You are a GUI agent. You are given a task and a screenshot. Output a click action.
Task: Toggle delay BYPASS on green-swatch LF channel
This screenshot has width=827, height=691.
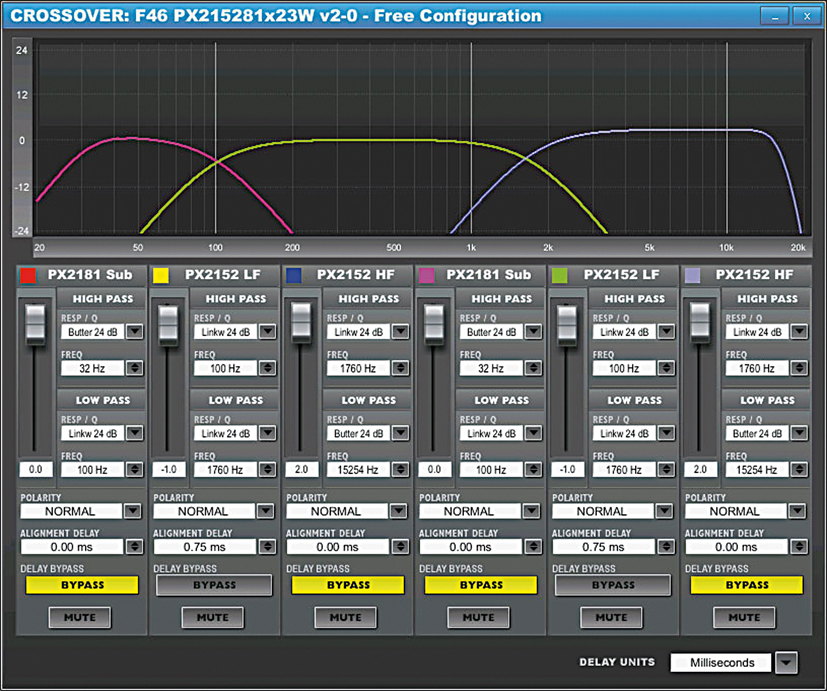(x=613, y=585)
